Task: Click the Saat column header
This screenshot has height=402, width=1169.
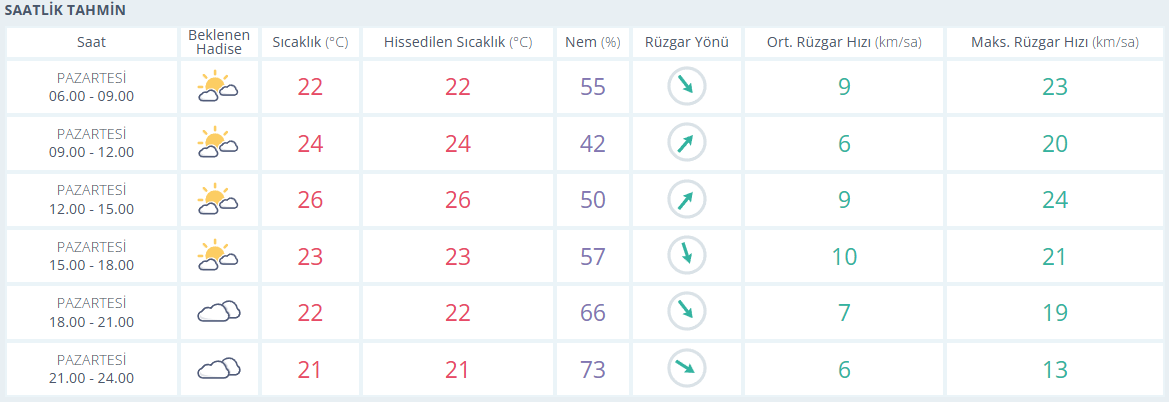Action: [x=91, y=42]
